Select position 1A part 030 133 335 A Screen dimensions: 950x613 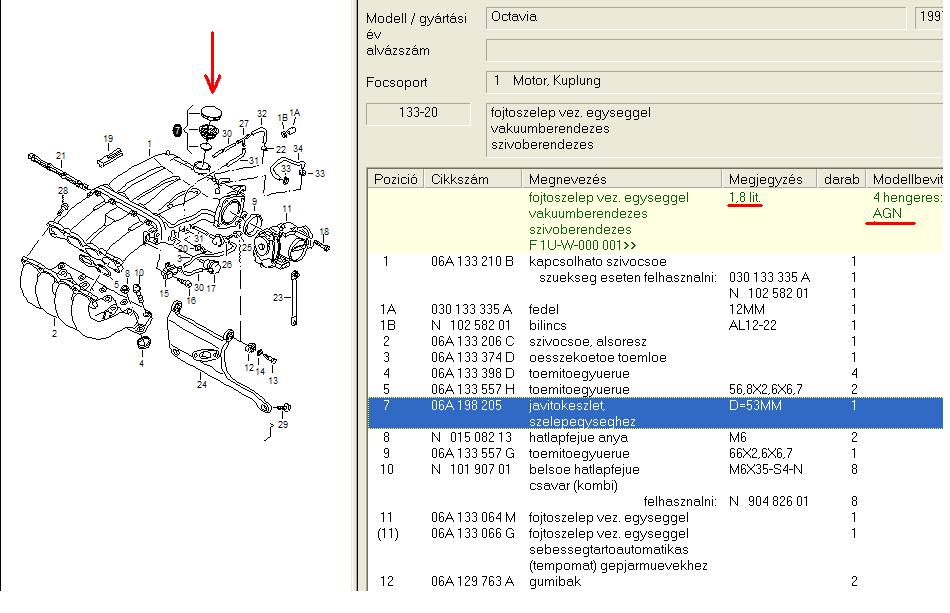471,310
